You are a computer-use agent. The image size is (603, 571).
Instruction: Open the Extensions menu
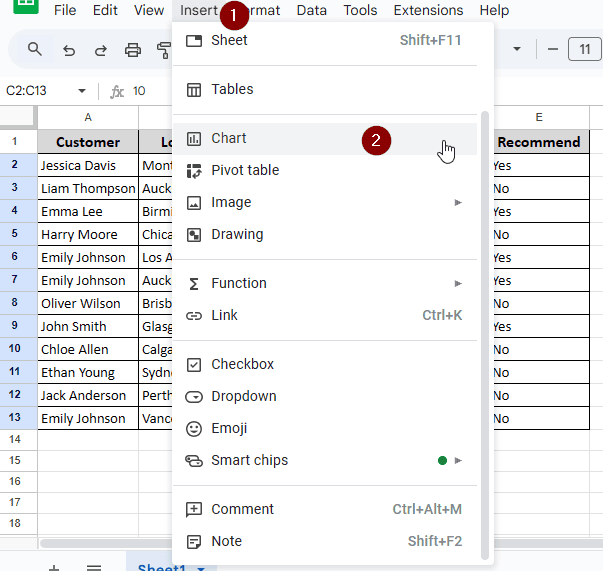point(428,10)
